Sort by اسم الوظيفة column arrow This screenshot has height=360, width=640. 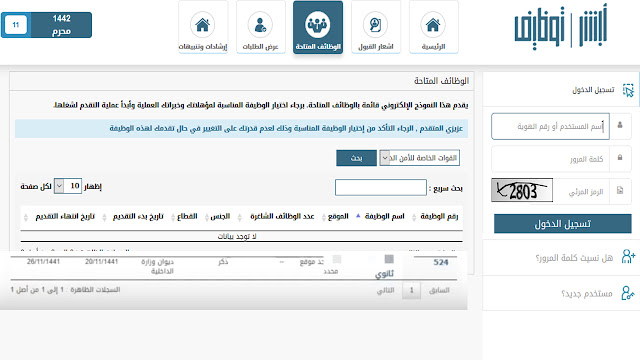click(358, 216)
